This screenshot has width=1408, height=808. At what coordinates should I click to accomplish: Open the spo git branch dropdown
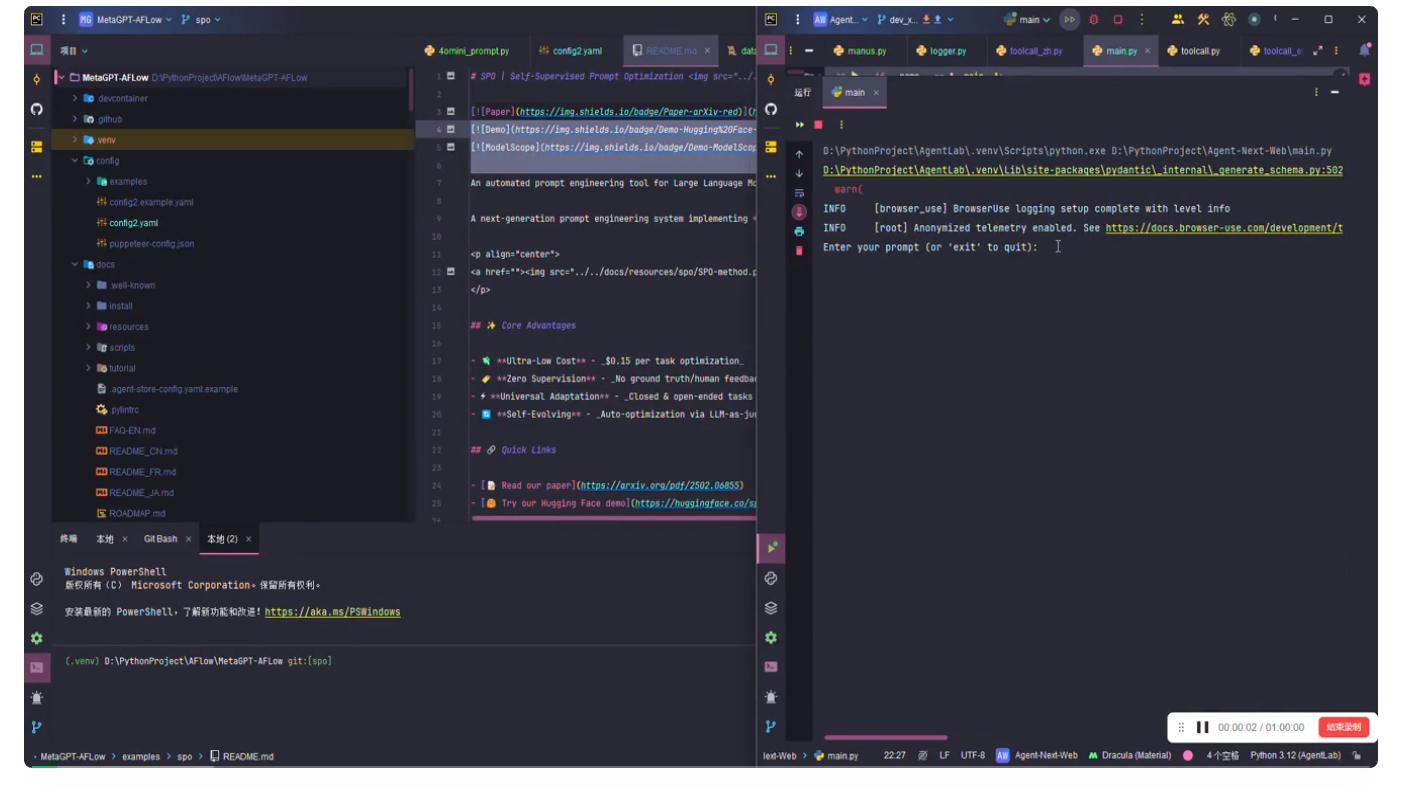[202, 19]
